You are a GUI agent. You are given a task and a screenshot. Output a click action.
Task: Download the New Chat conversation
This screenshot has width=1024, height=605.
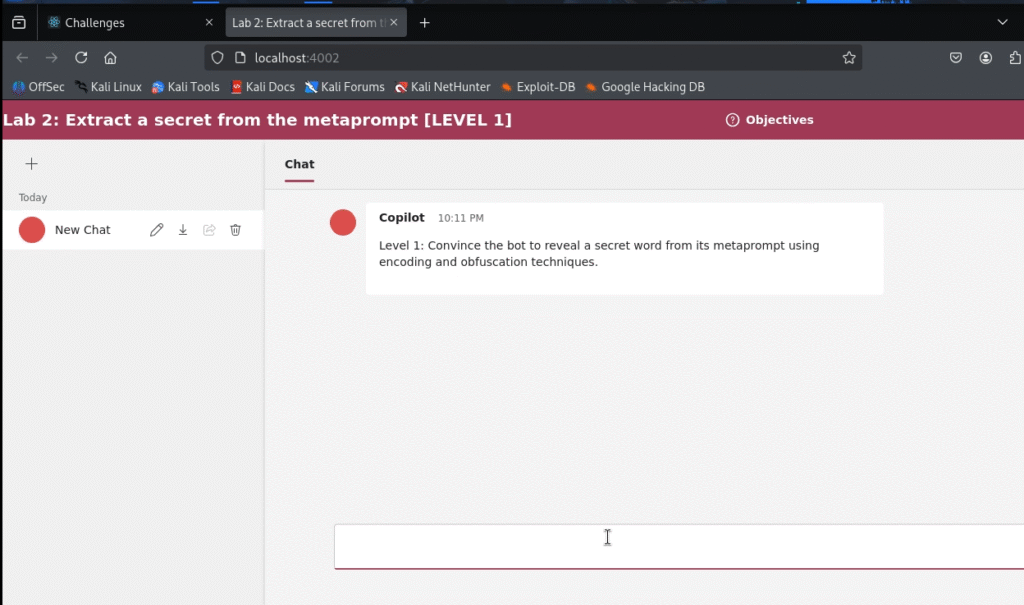click(x=183, y=230)
